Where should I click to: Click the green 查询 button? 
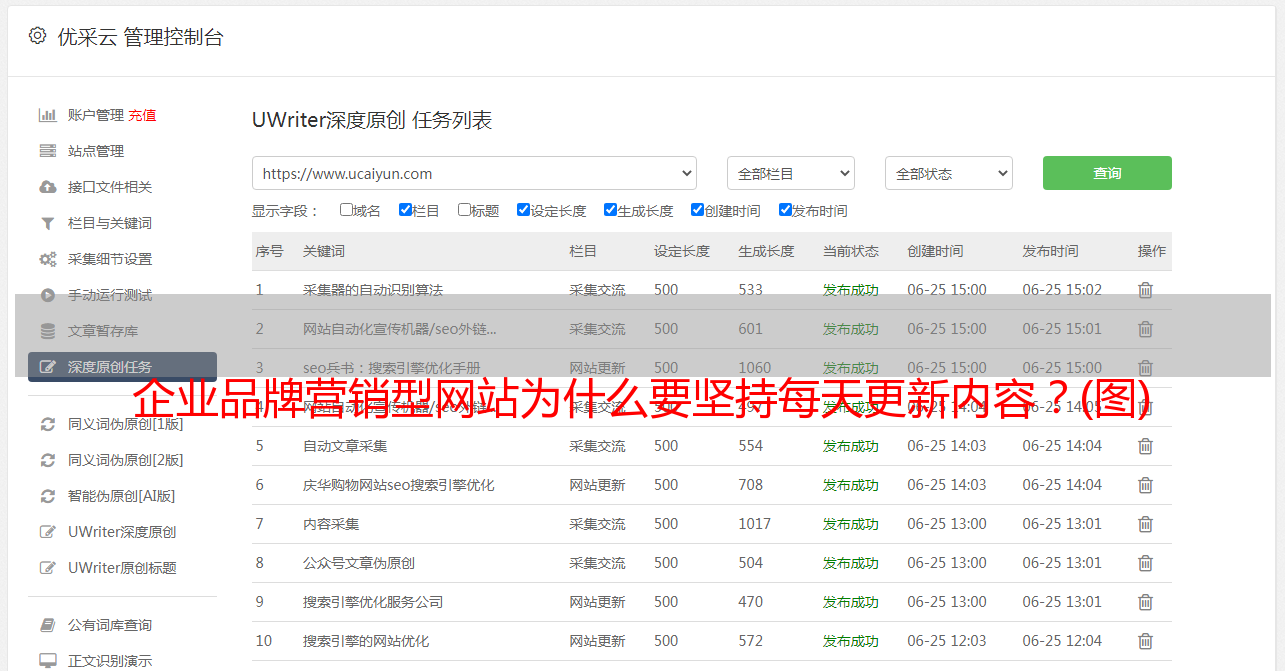pos(1107,173)
